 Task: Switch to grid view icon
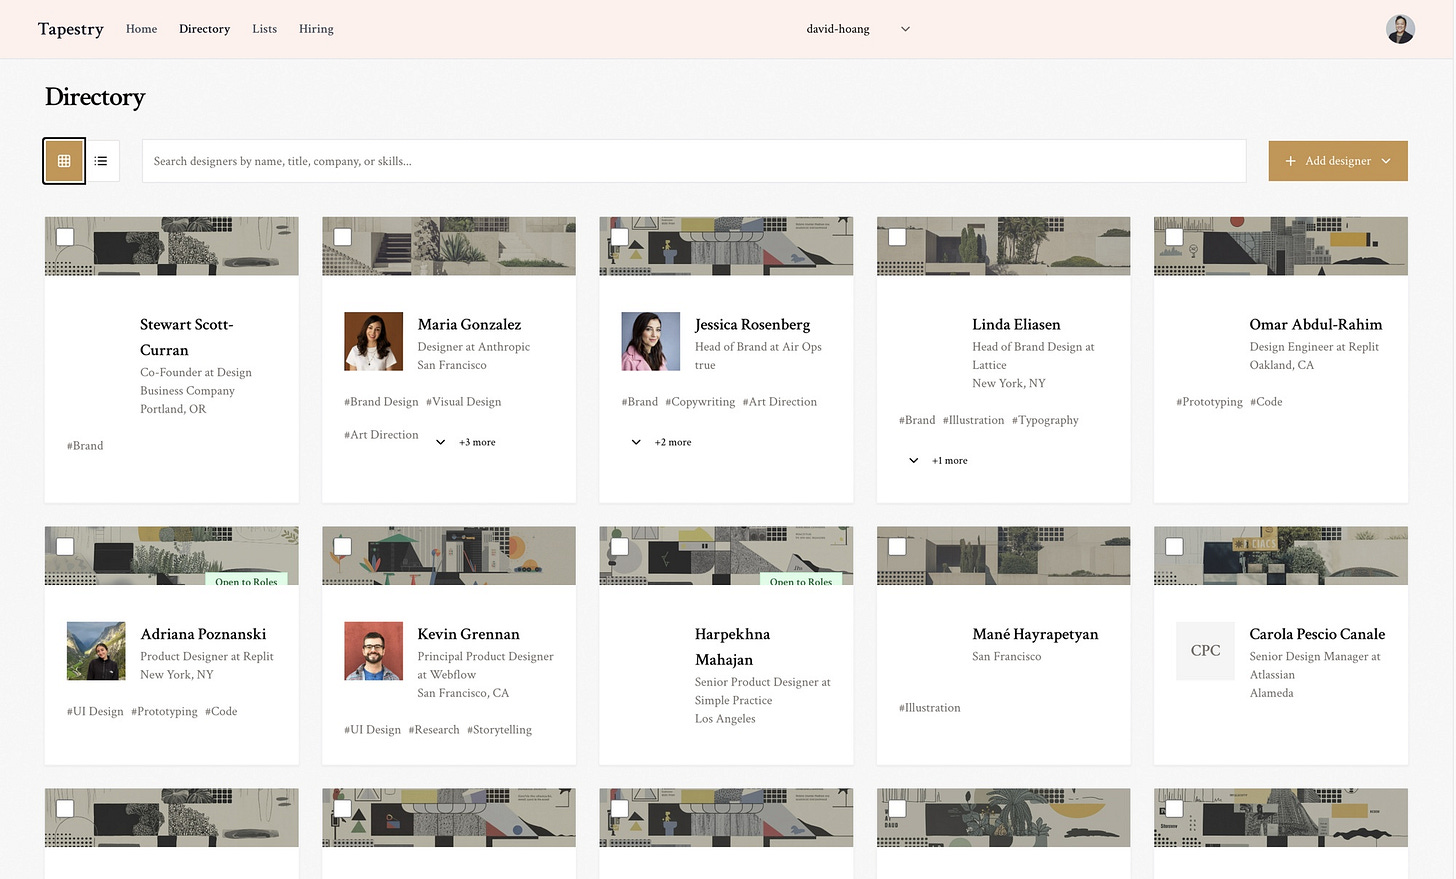[64, 161]
